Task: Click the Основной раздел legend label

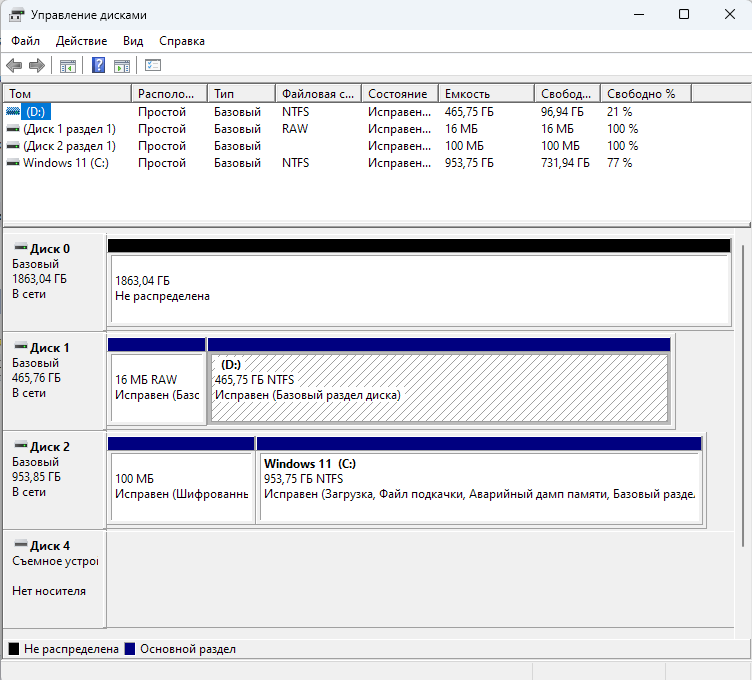Action: pos(188,649)
